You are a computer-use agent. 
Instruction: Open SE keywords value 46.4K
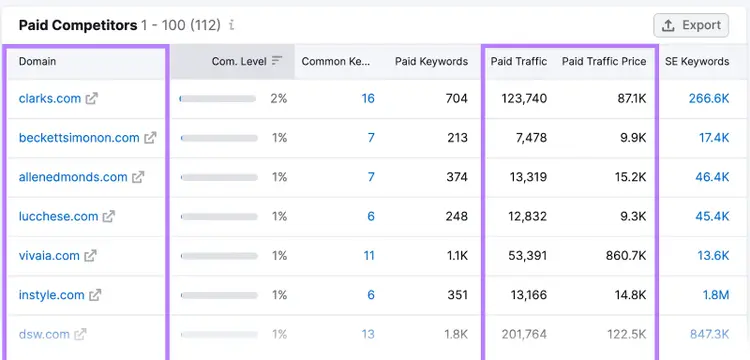click(712, 177)
